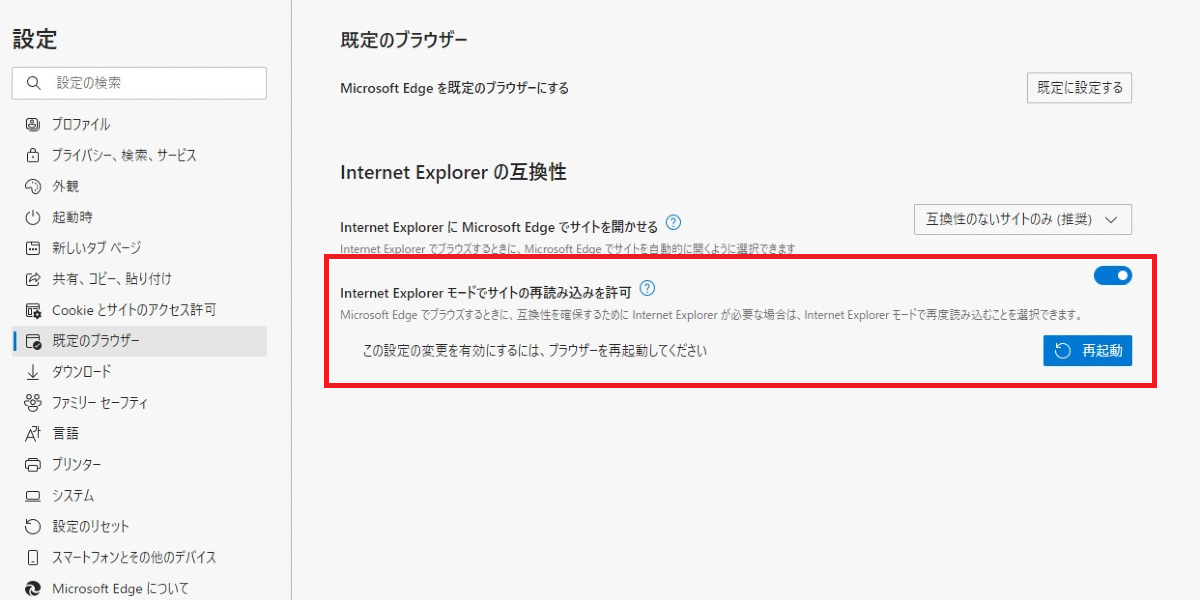Click the Microsoft Edge logo icon
Screen dimensions: 1200x600
point(33,589)
